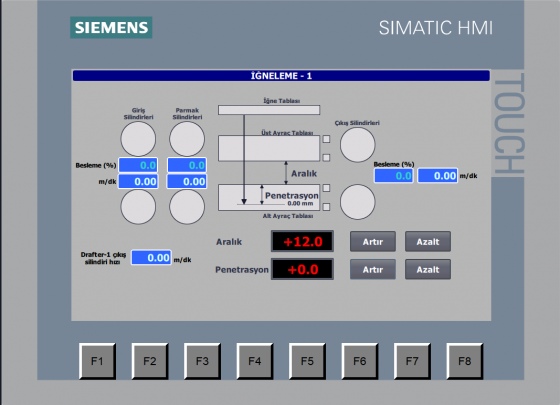Click Çıkış Silindirleri m/dk speed field
This screenshot has height=405, width=560.
pos(438,176)
